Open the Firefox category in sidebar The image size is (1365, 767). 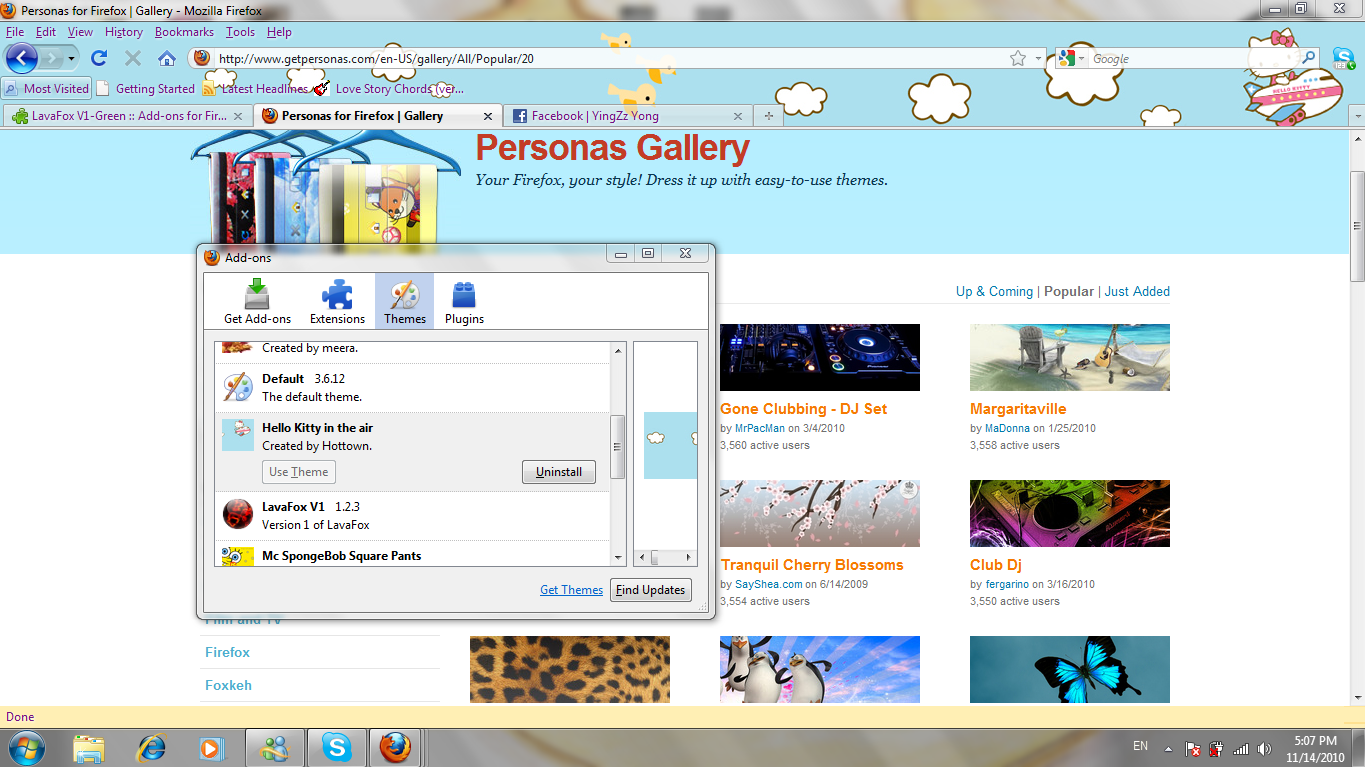(x=227, y=652)
